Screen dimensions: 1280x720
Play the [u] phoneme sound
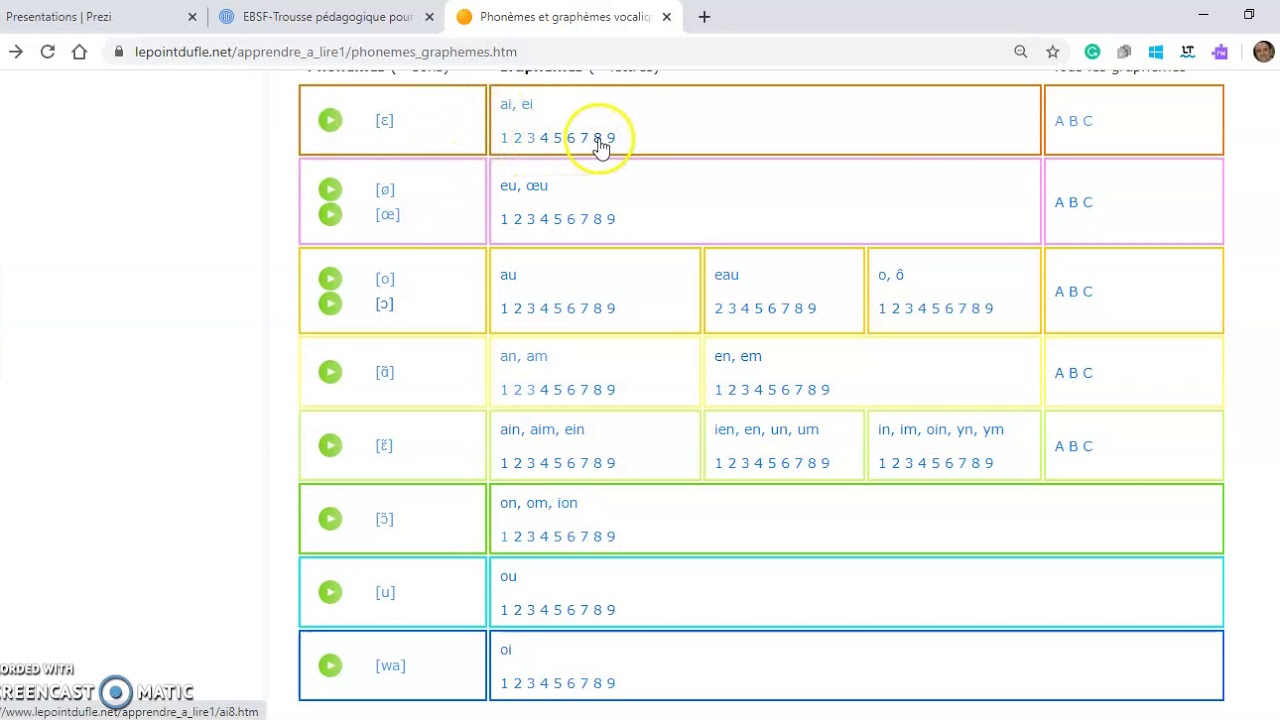(330, 592)
